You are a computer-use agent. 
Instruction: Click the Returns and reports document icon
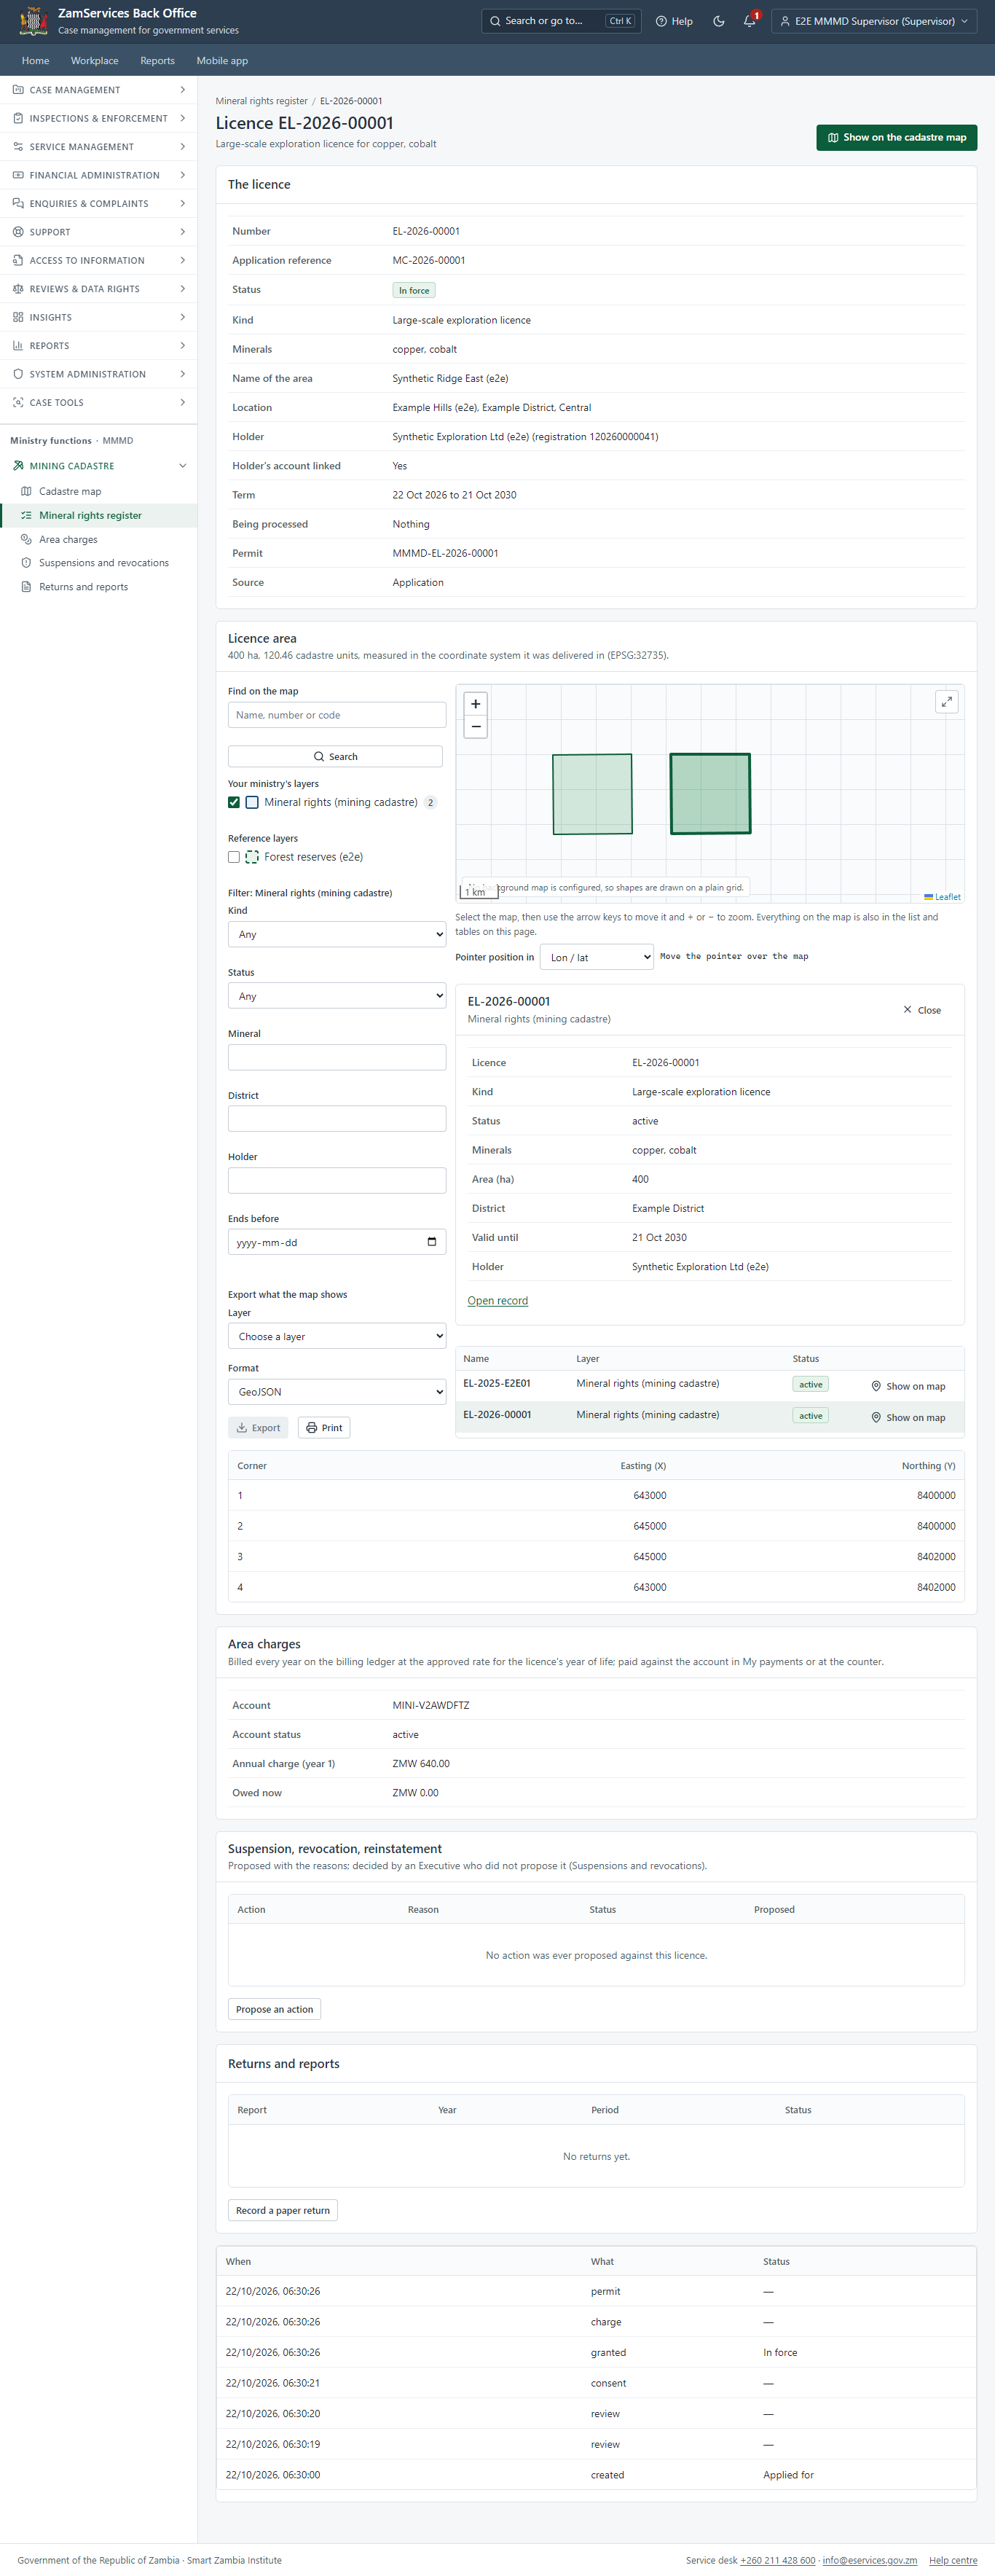26,587
